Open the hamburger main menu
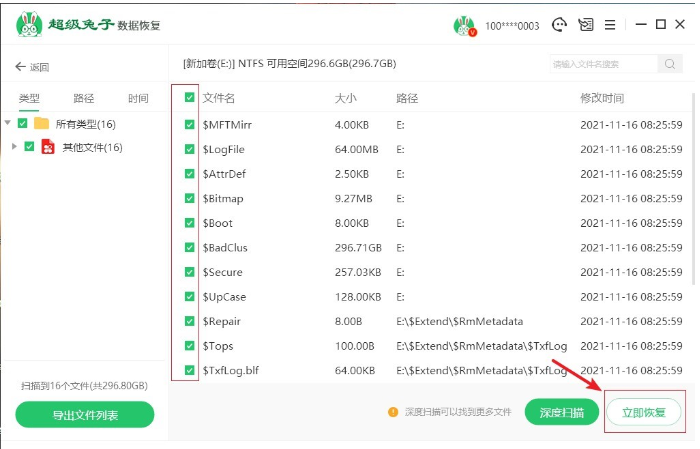Screen dimensions: 700x449 [x=609, y=24]
